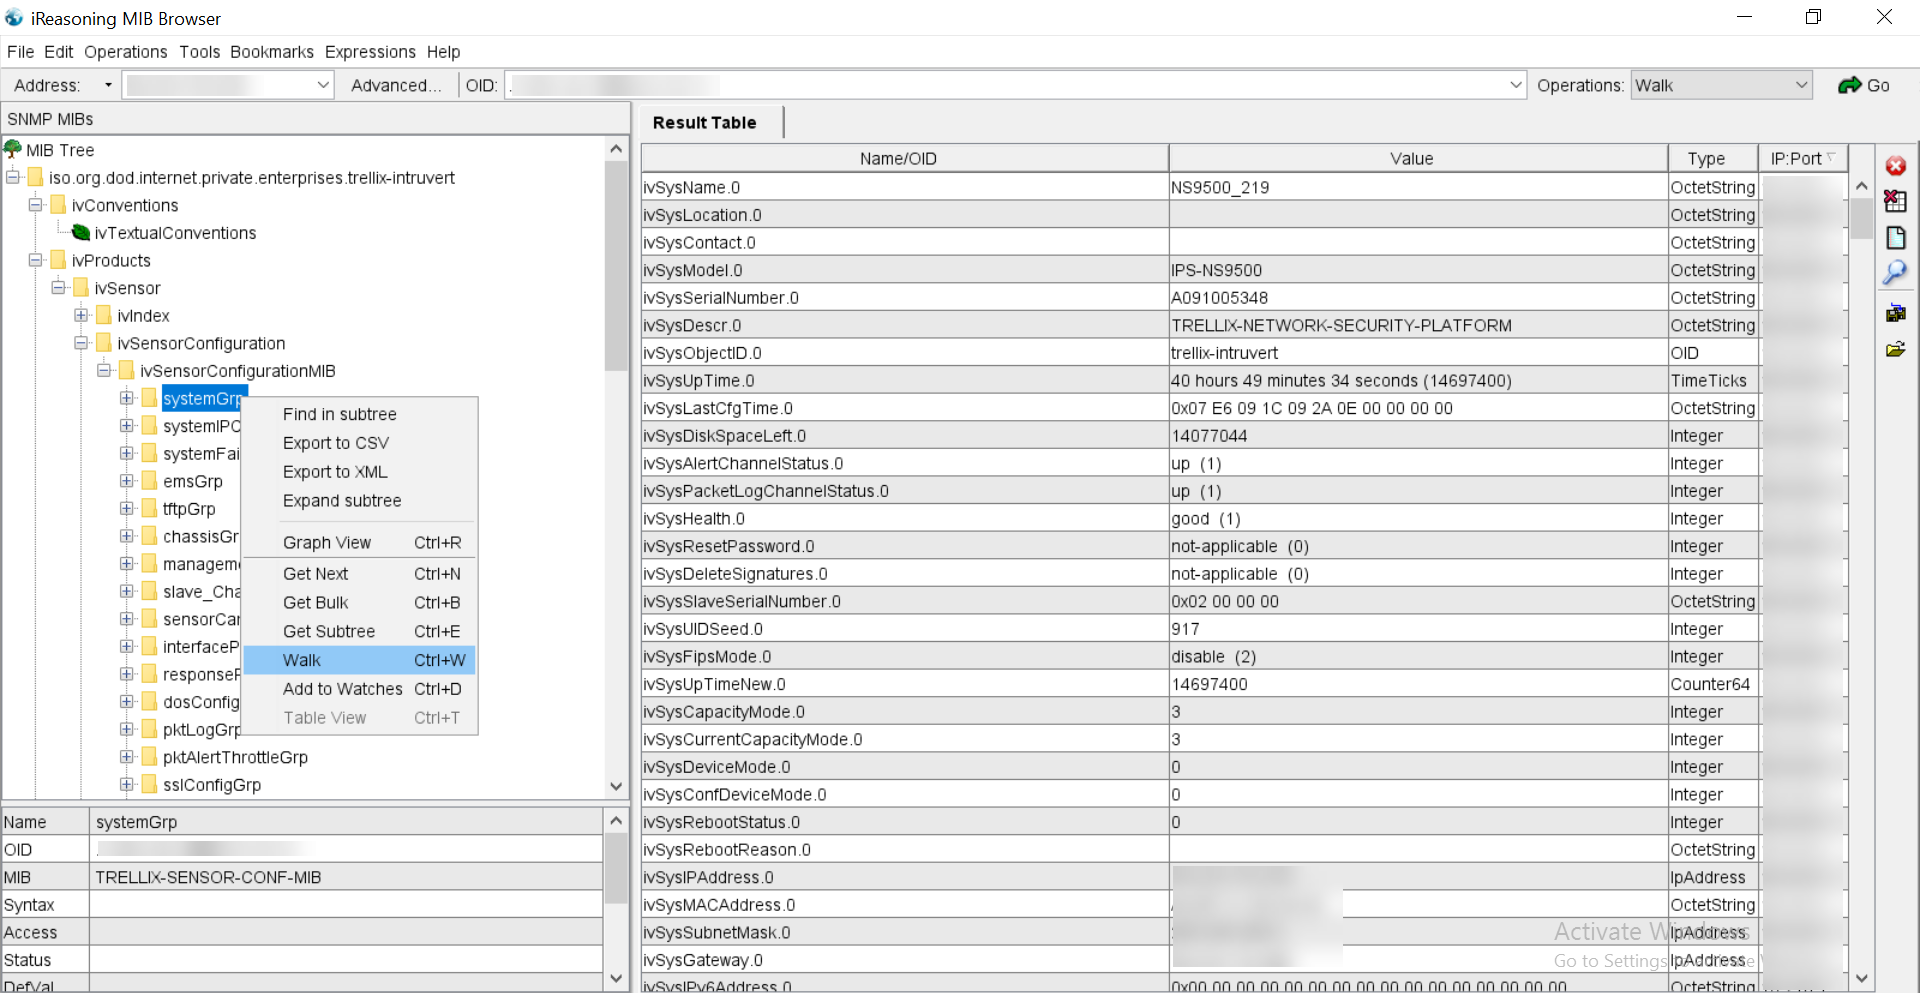Click the Clear result table icon
Image resolution: width=1920 pixels, height=993 pixels.
(x=1895, y=201)
